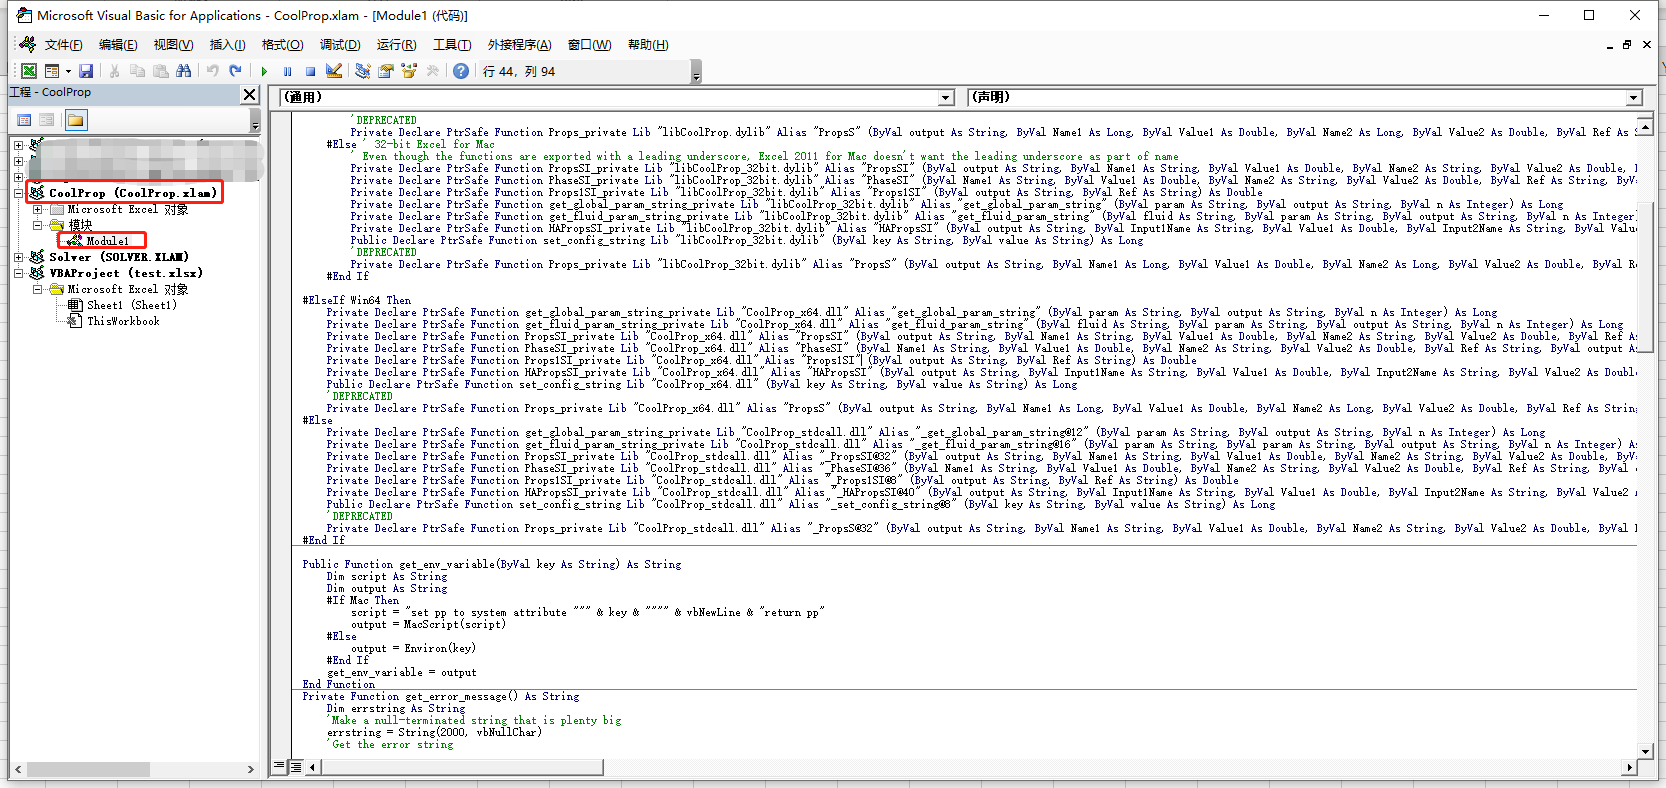Select the 模块 folder item
1666x788 pixels.
(x=80, y=225)
